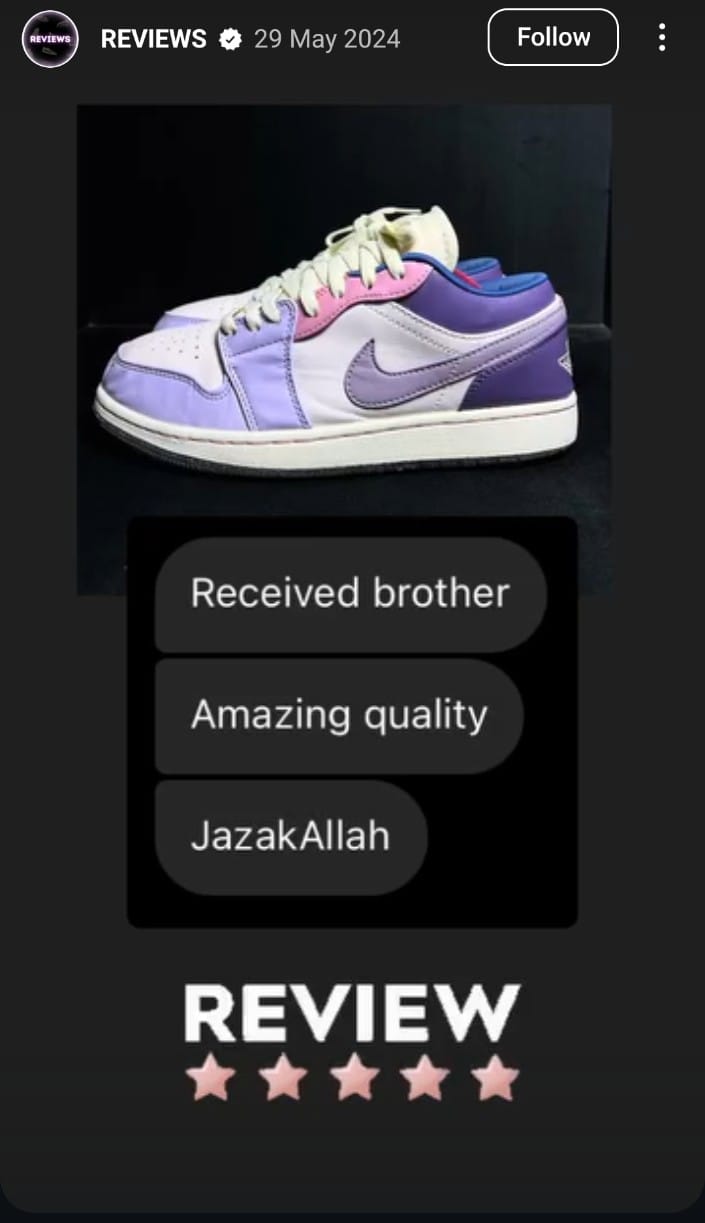Tap the large REVIEW heading text
This screenshot has width=705, height=1223.
click(352, 1013)
